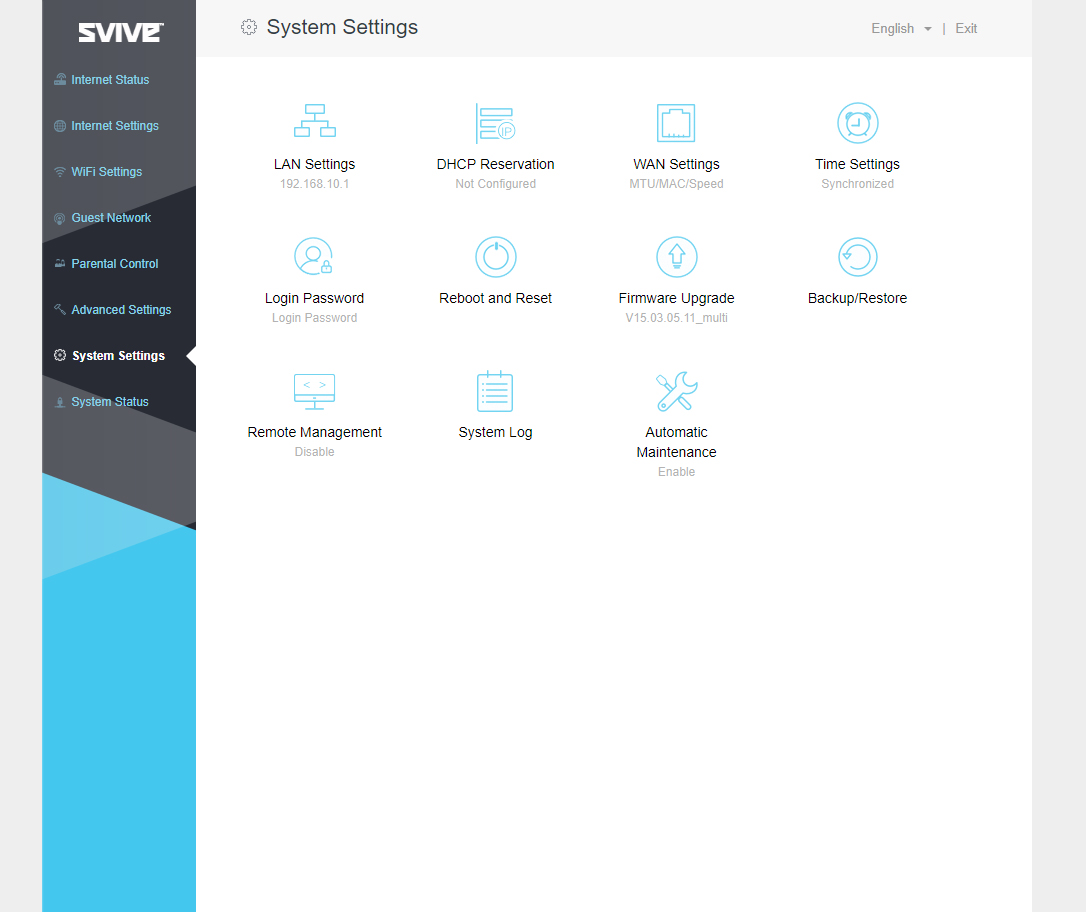Click the Synchronized status text

click(x=857, y=184)
